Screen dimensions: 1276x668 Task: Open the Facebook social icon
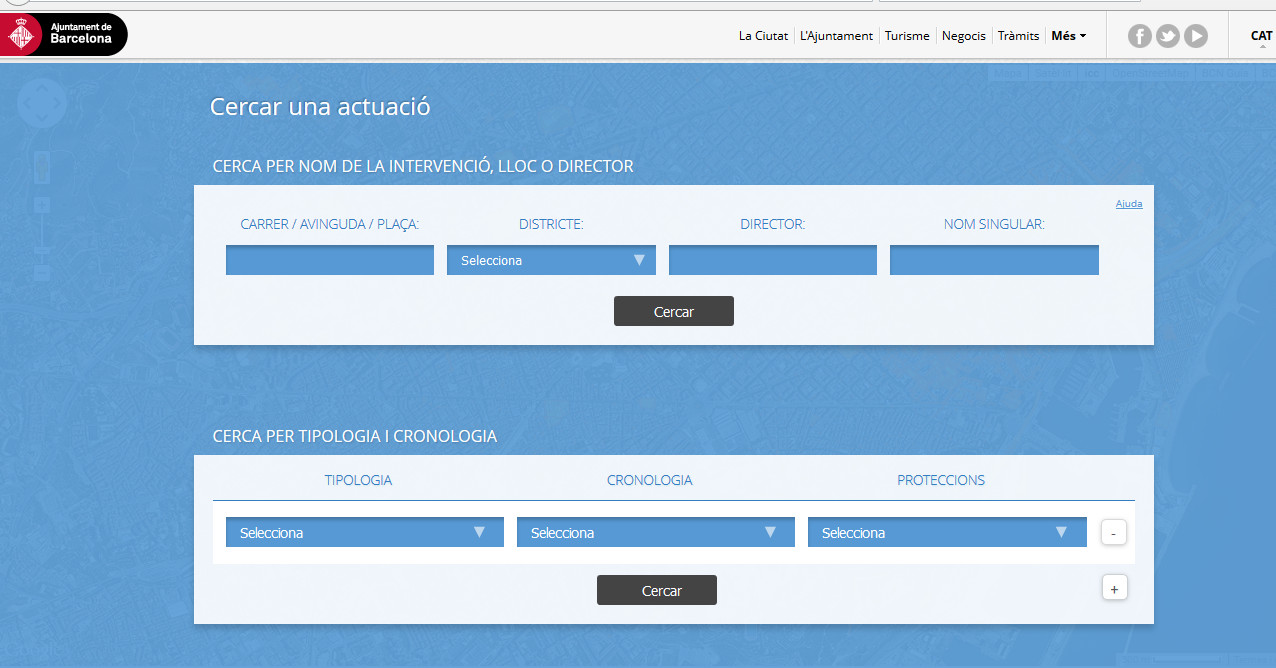[x=1140, y=36]
